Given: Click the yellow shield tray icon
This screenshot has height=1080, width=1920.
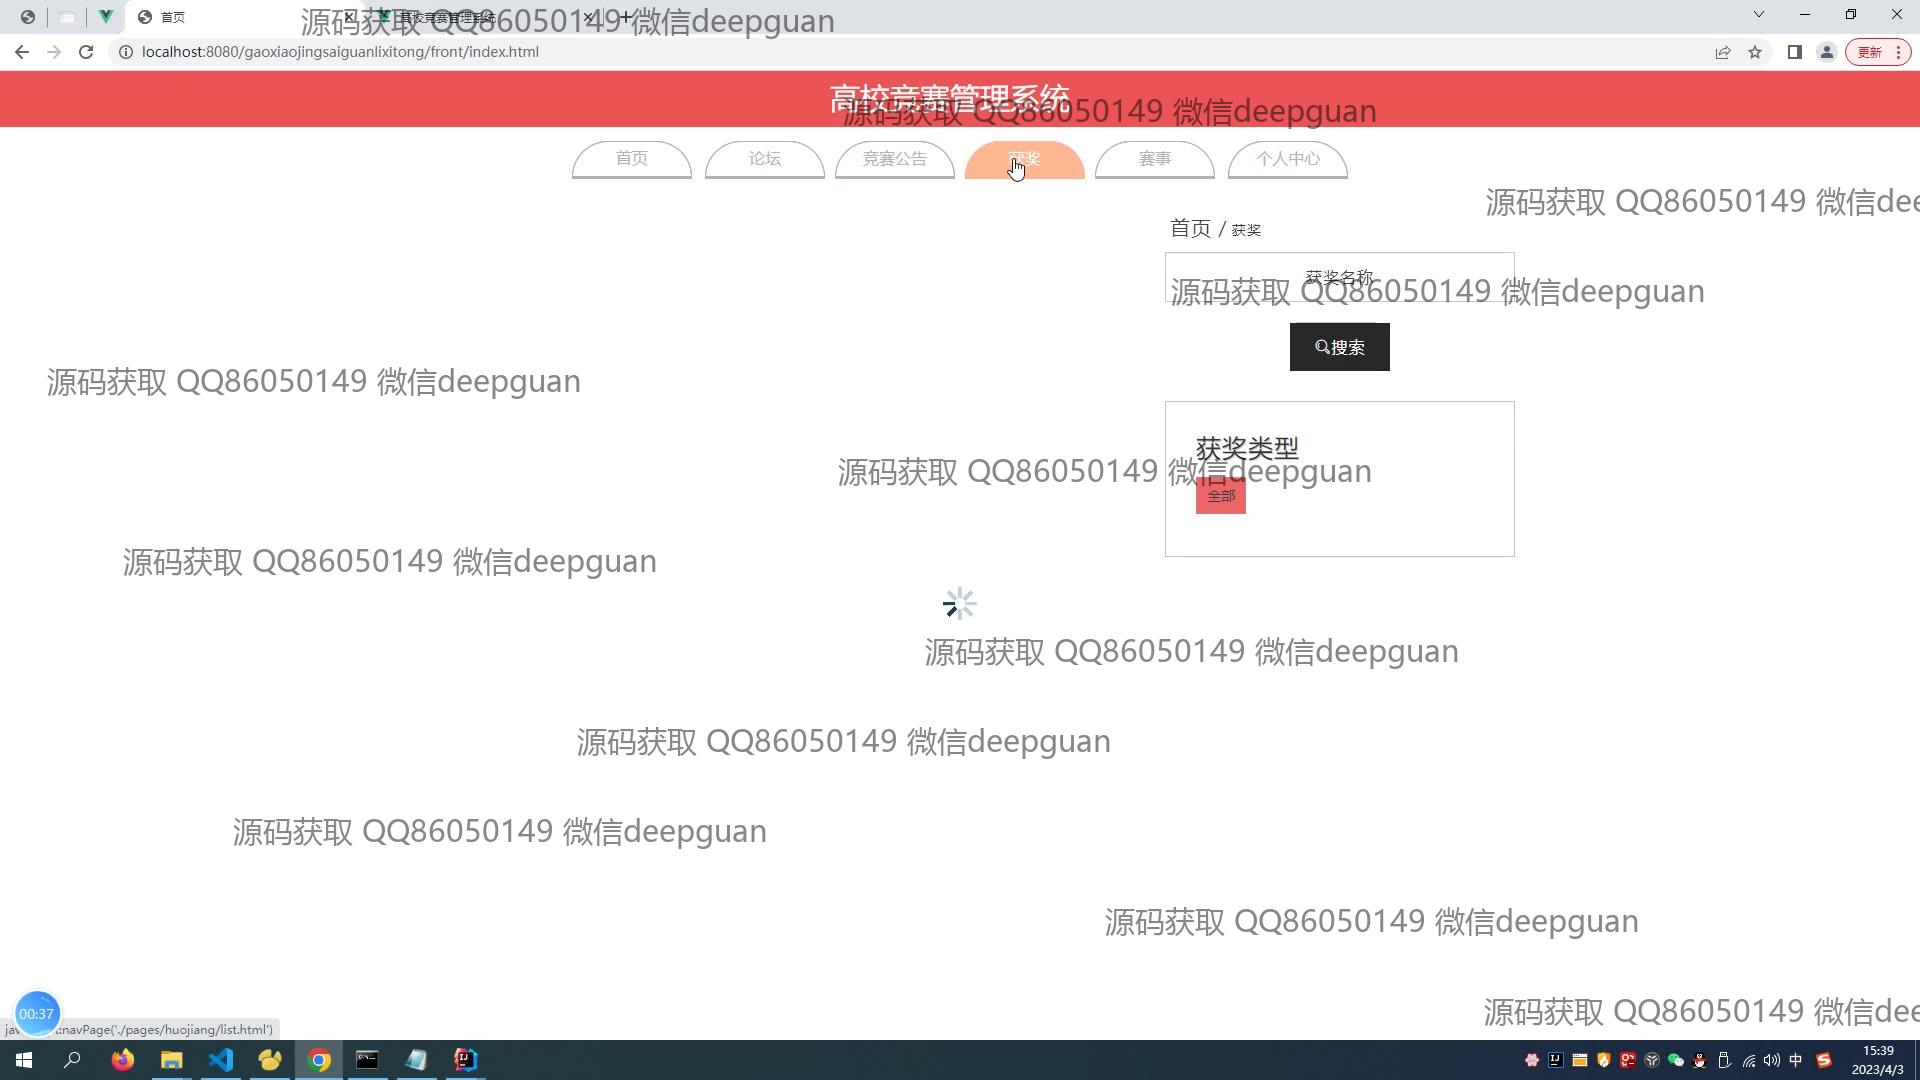Looking at the screenshot, I should (1604, 1060).
